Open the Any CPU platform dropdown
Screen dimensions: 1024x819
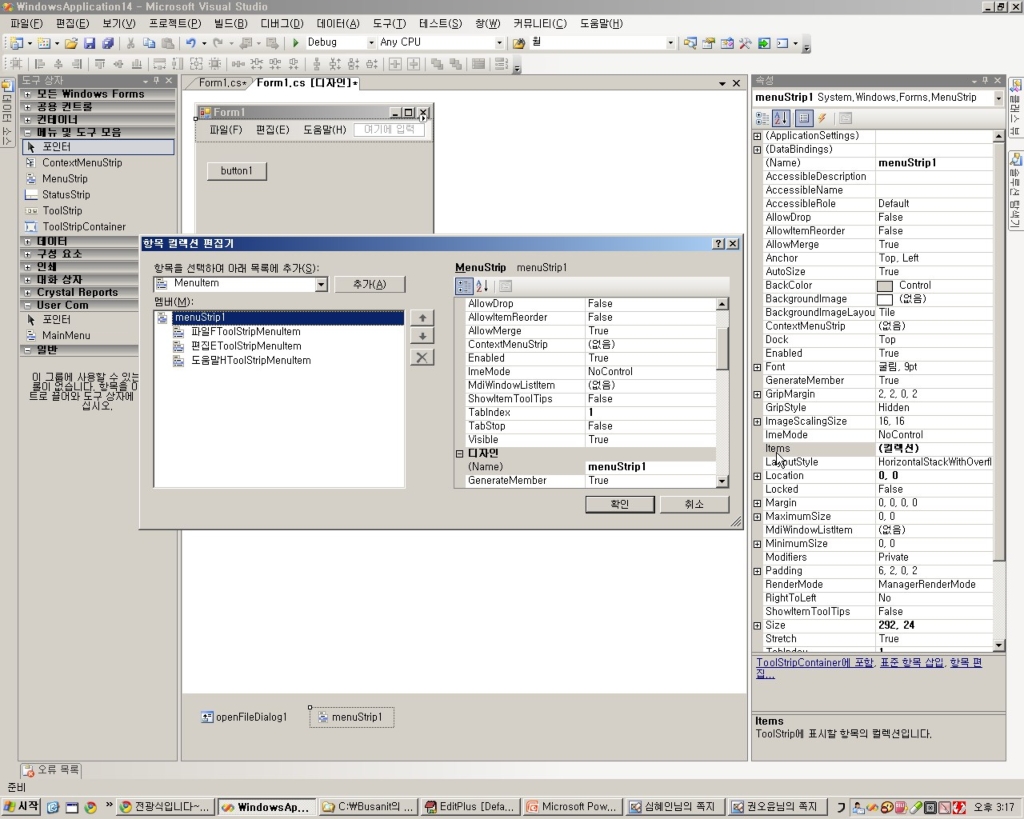click(499, 43)
